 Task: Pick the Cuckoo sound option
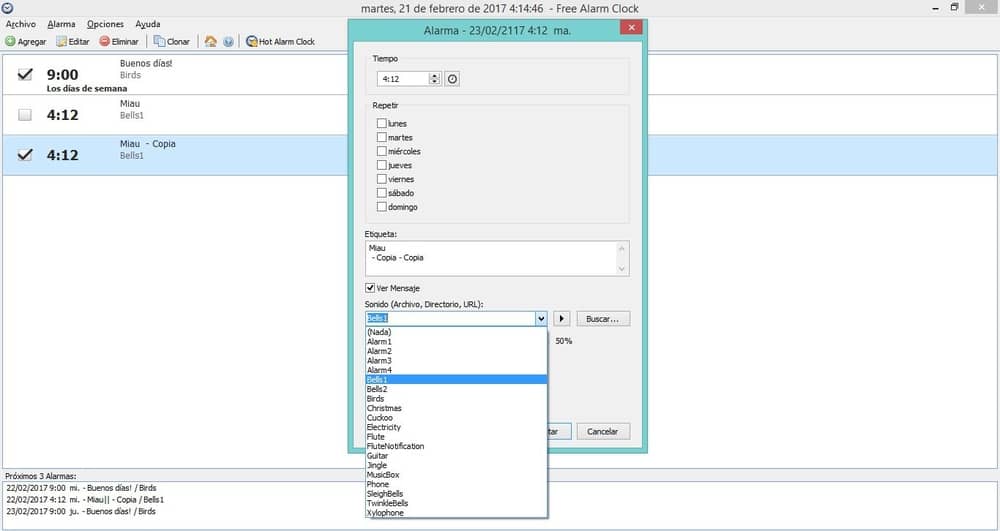click(456, 418)
